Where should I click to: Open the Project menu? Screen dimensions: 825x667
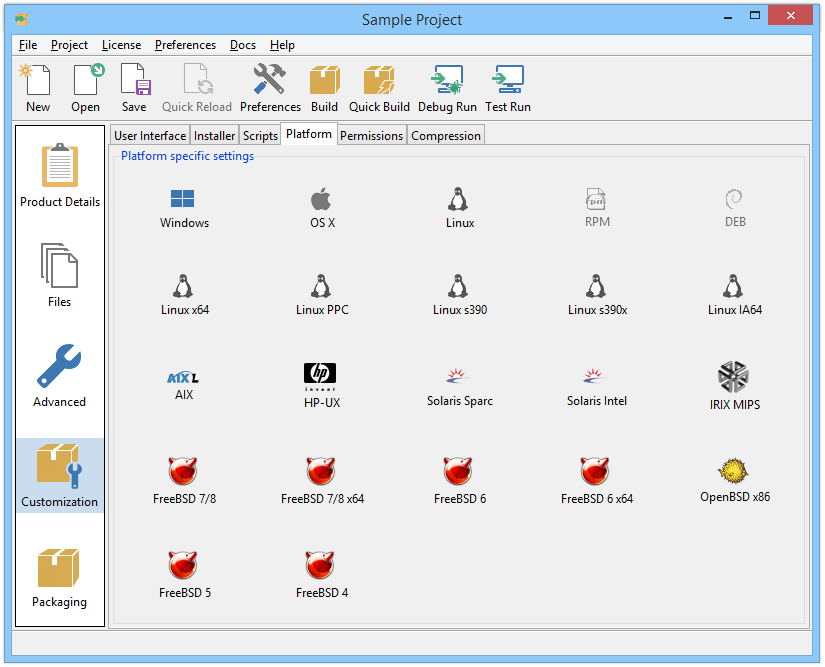tap(68, 44)
